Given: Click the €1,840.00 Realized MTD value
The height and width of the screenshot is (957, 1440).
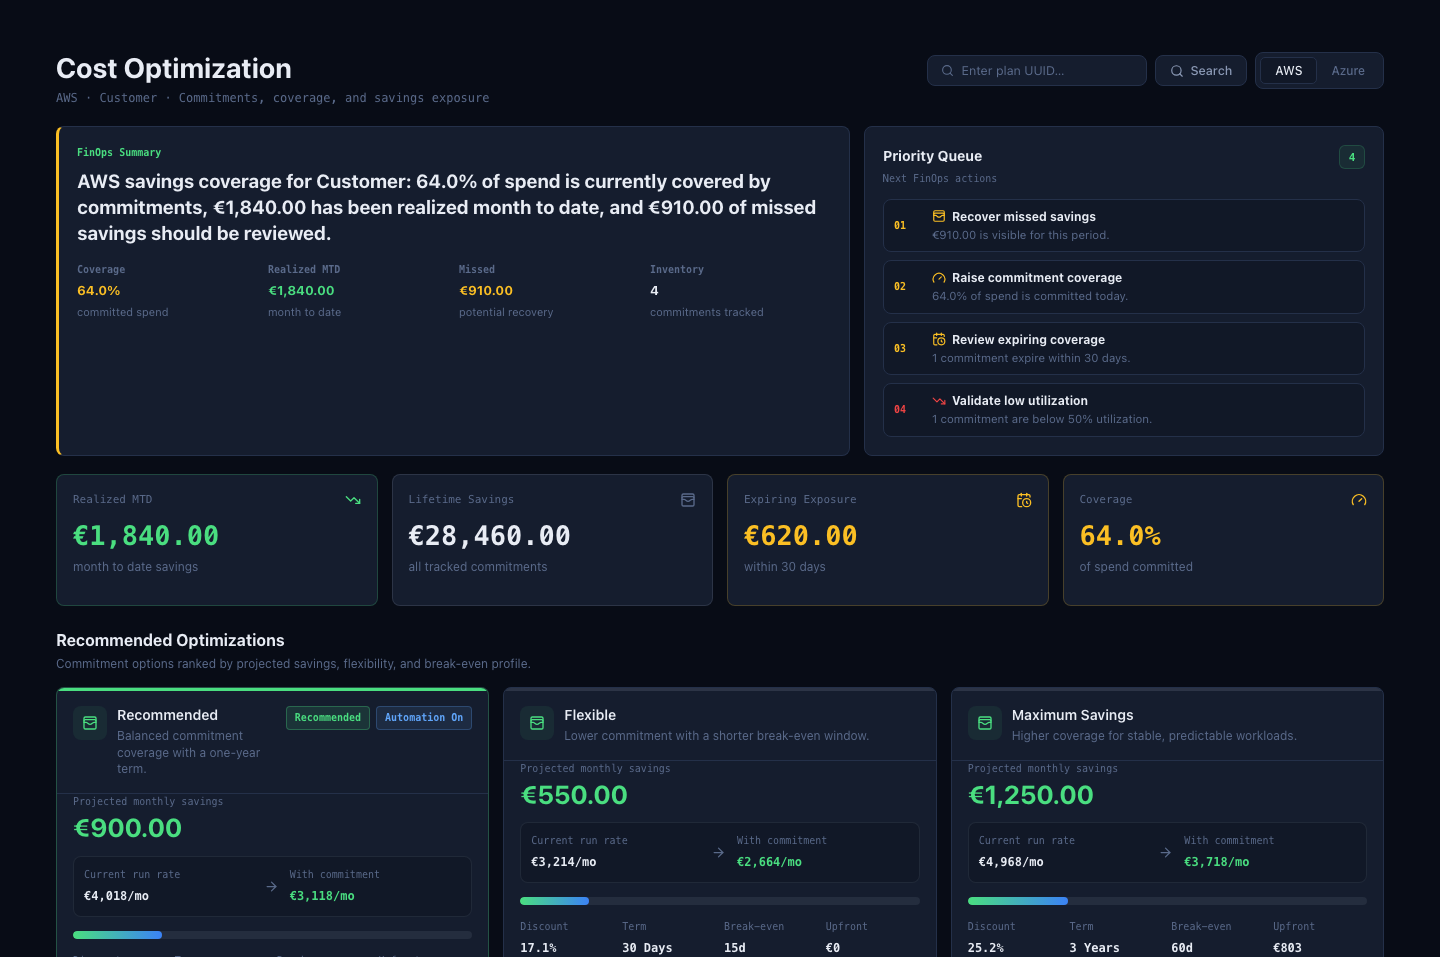Looking at the screenshot, I should tap(146, 536).
